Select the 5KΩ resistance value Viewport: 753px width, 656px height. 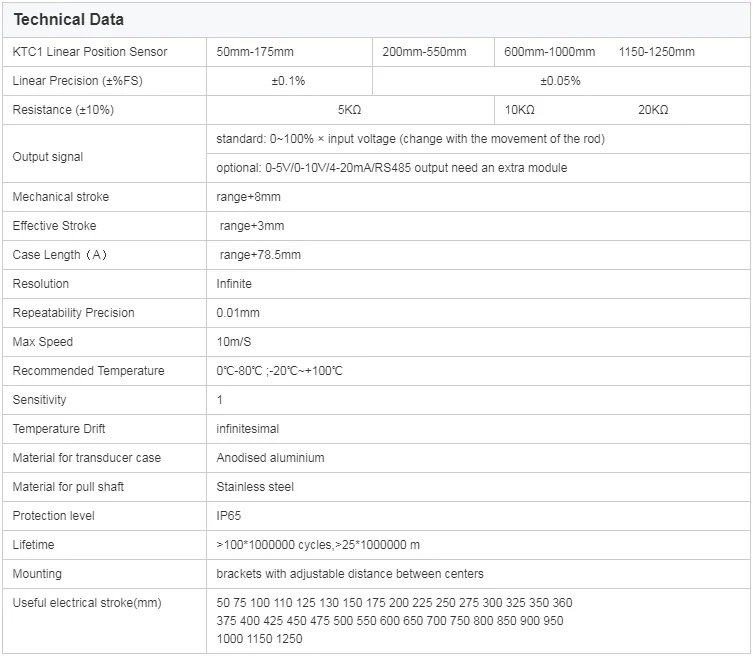tap(349, 110)
